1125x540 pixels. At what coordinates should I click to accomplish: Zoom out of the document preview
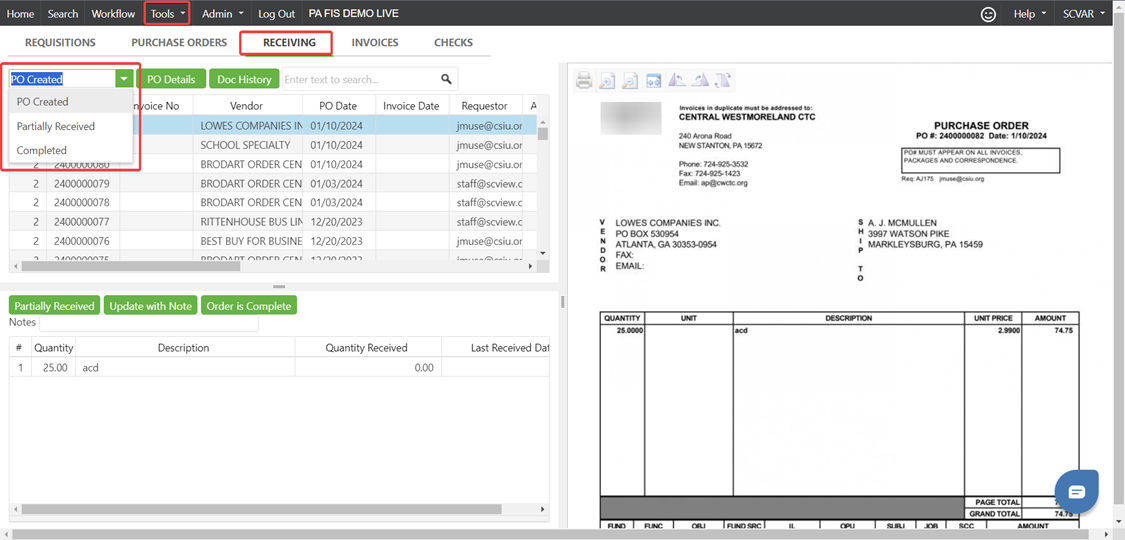630,81
